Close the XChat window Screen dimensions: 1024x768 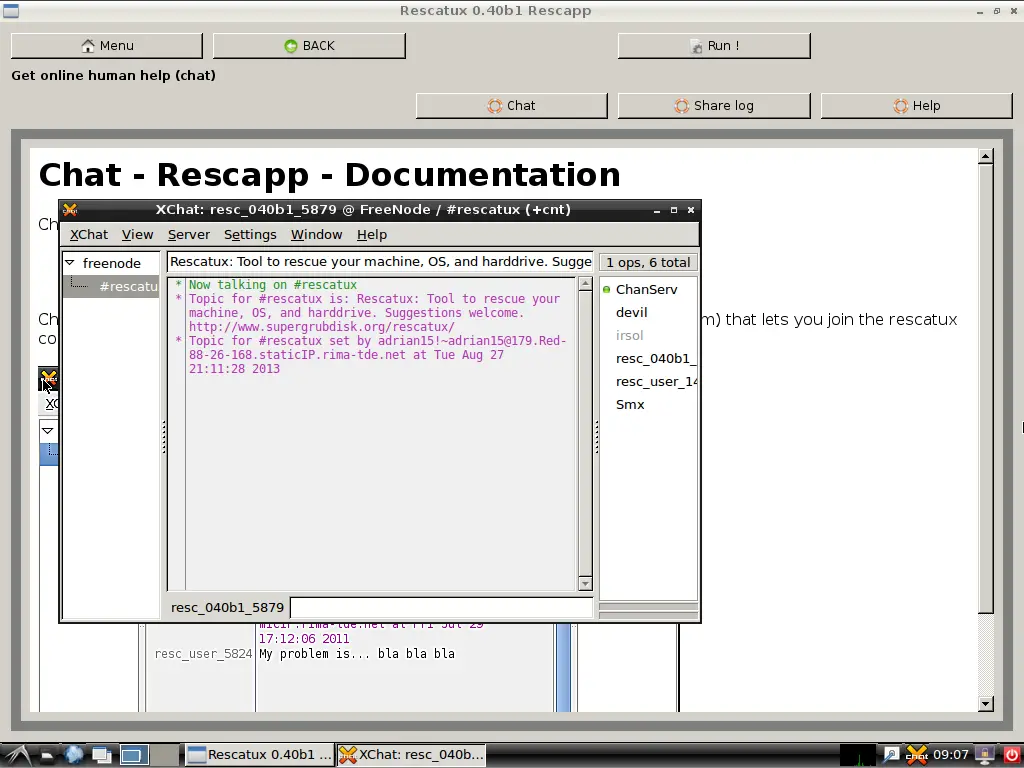[691, 210]
